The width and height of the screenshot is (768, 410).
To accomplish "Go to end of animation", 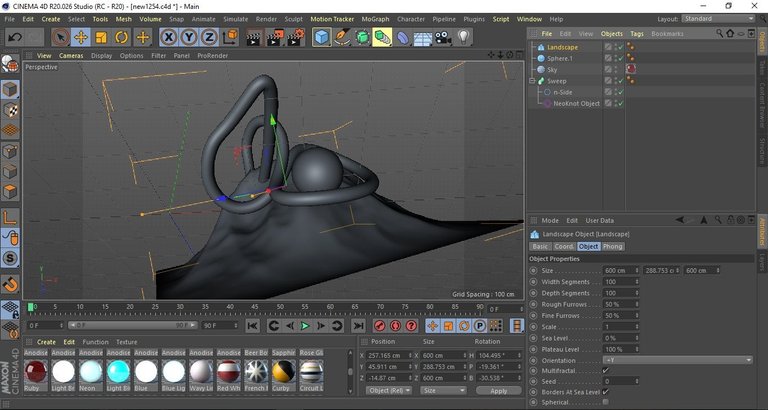I will (x=359, y=326).
